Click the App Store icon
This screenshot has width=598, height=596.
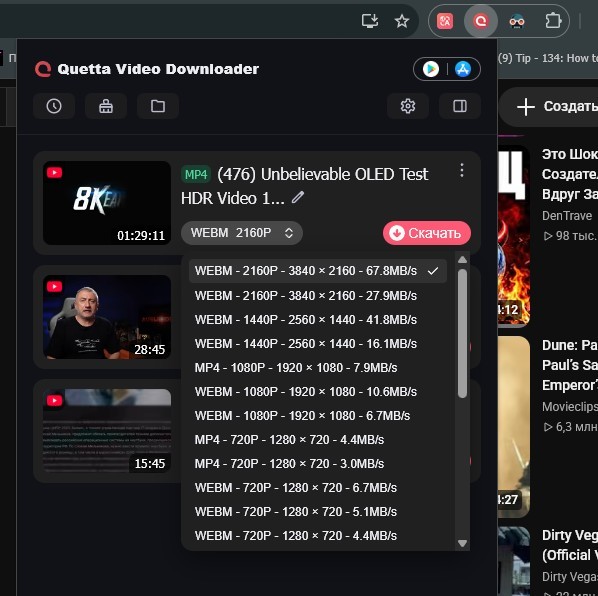click(x=463, y=69)
